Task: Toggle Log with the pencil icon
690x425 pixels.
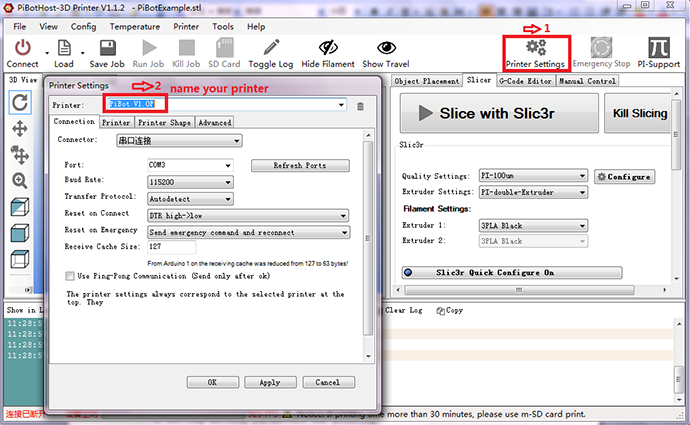Action: click(x=270, y=47)
